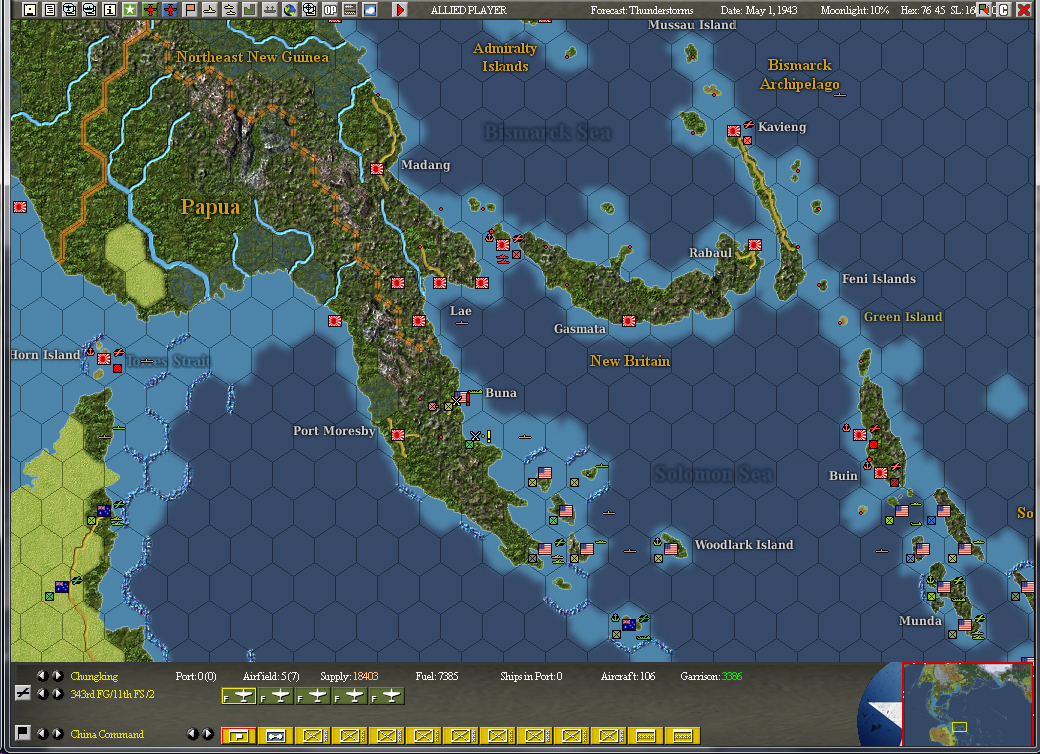Select the Japanese flag at Port Moresby

398,435
